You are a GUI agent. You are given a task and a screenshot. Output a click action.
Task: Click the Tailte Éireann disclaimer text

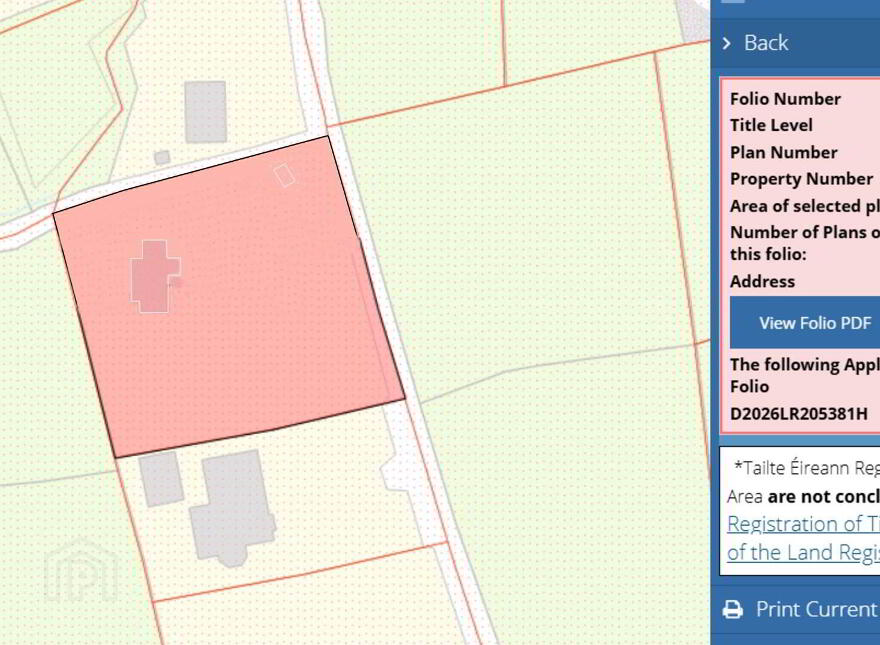click(x=807, y=468)
